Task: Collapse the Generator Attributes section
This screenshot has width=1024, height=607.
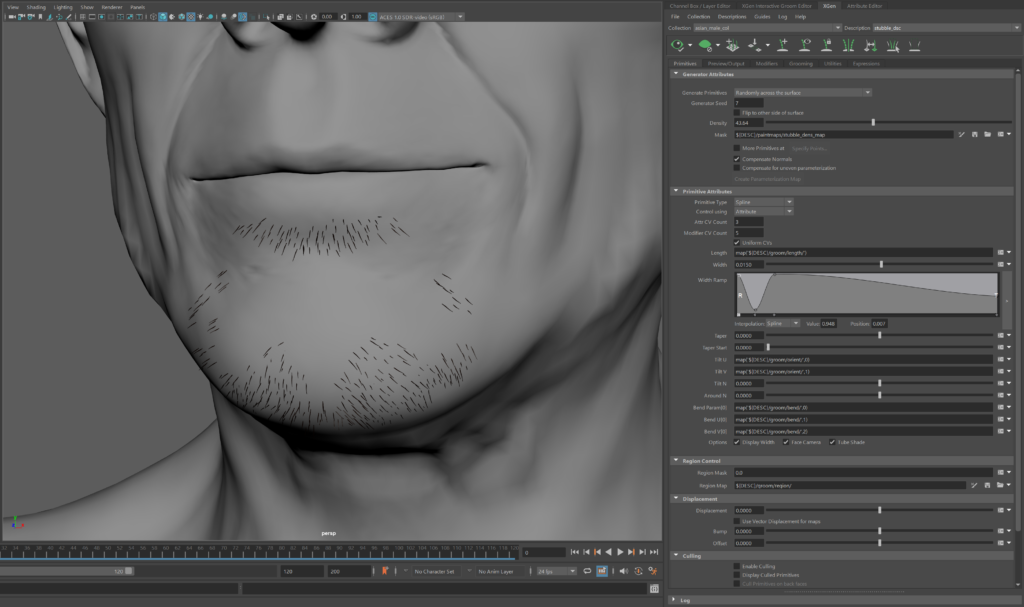Action: (708, 75)
